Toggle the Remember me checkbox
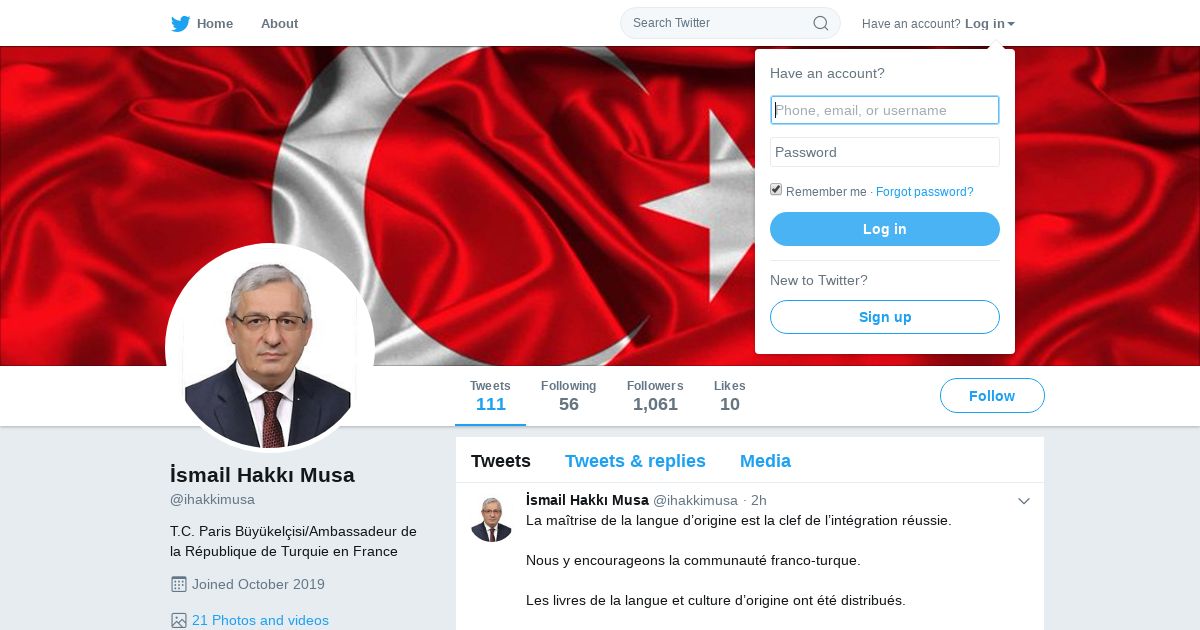This screenshot has height=630, width=1200. coord(776,190)
